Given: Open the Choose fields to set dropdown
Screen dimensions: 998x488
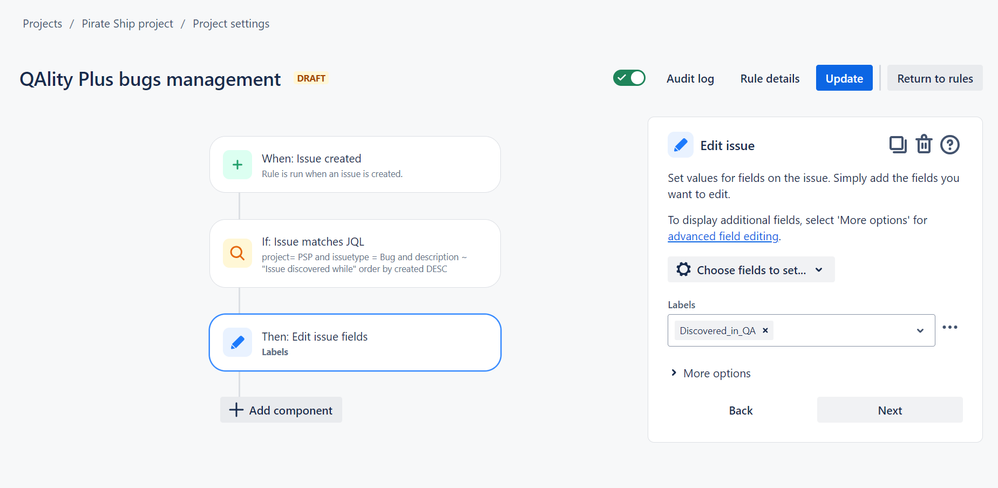Looking at the screenshot, I should [751, 270].
